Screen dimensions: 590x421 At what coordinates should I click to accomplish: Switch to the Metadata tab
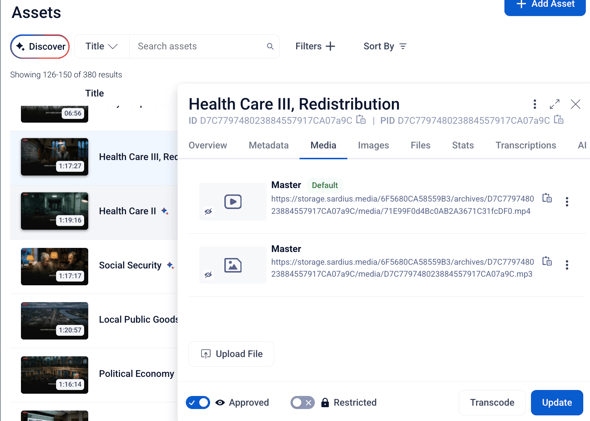pyautogui.click(x=269, y=145)
